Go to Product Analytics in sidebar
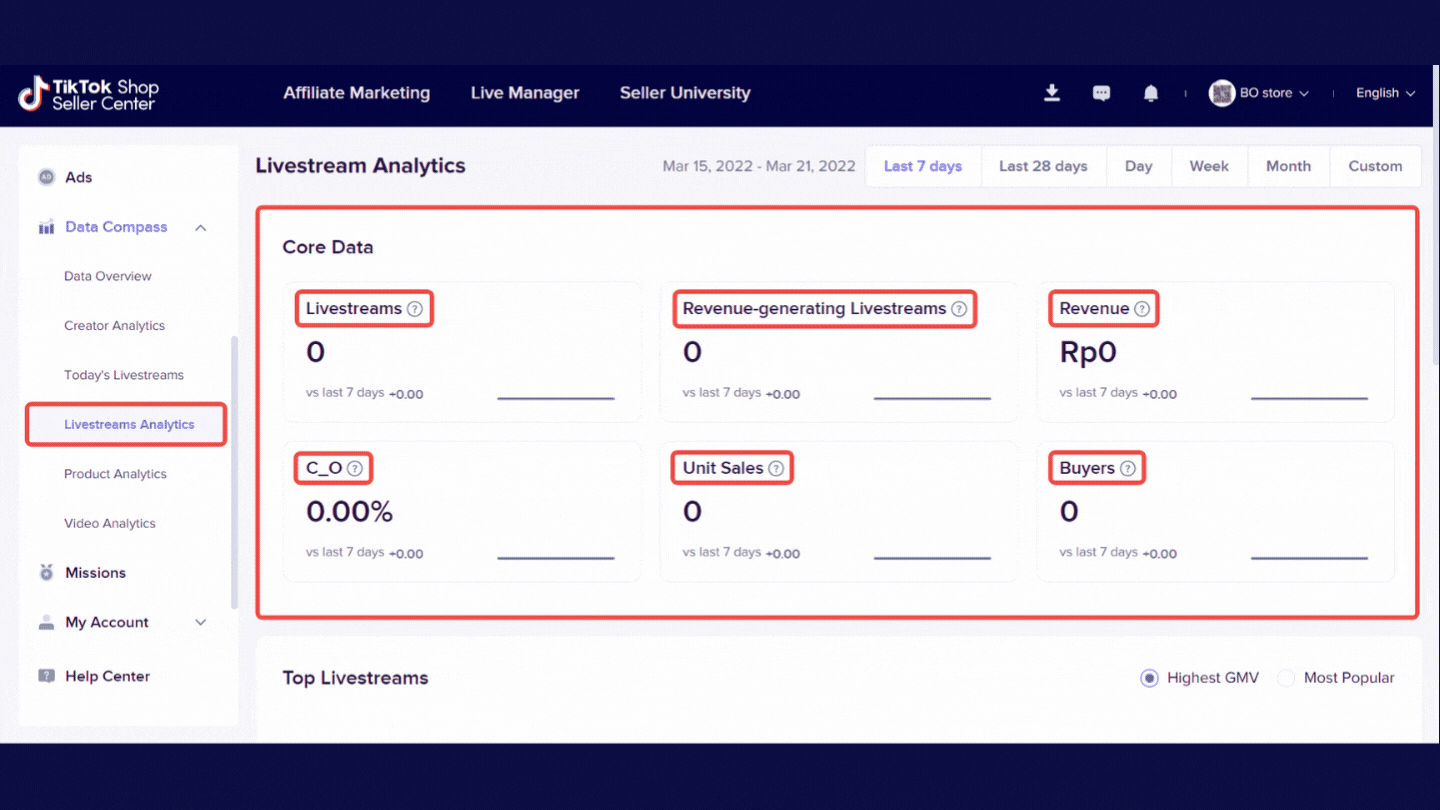The width and height of the screenshot is (1440, 810). (115, 474)
